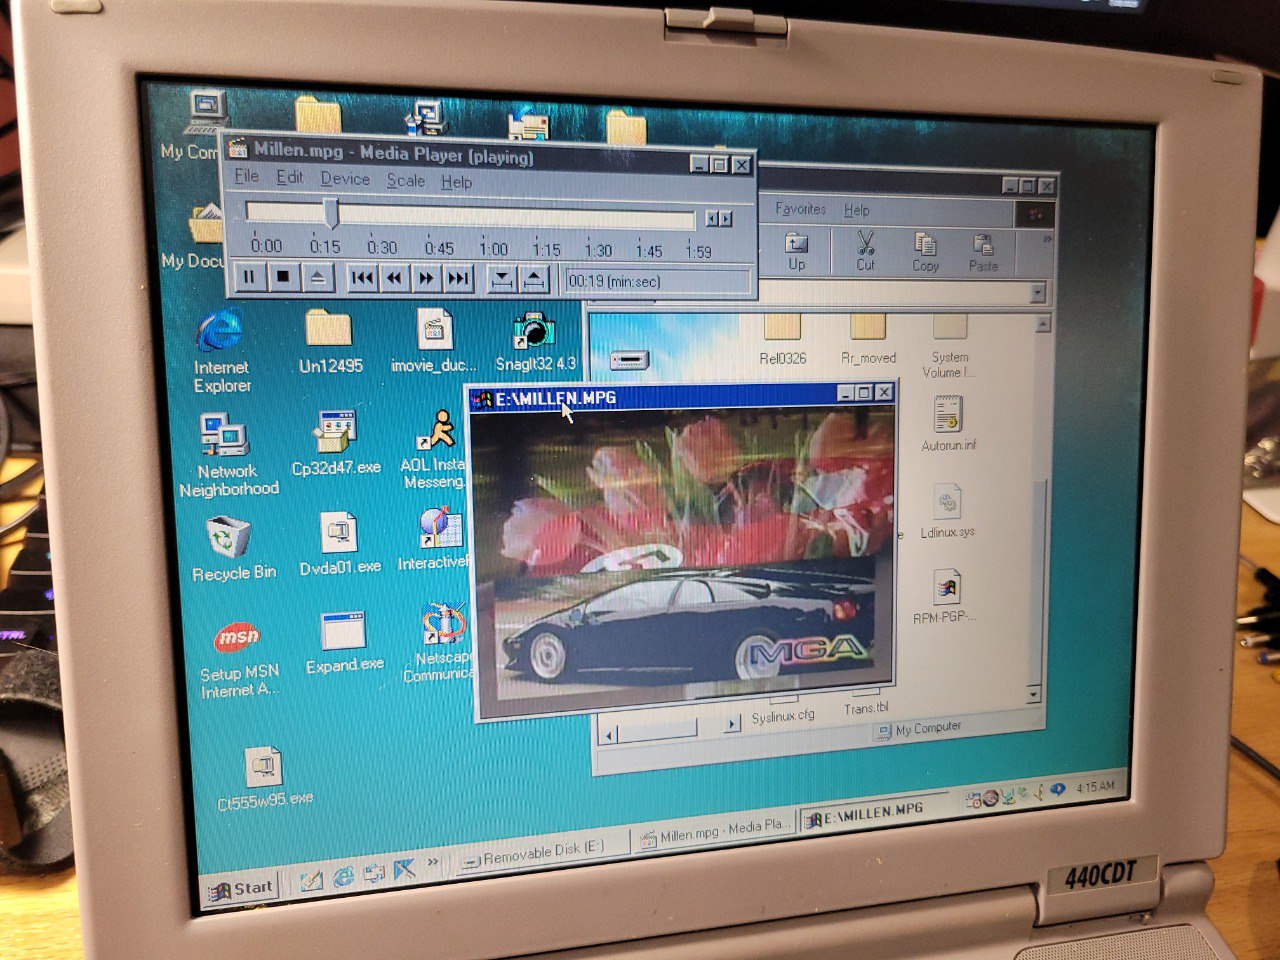The height and width of the screenshot is (960, 1280).
Task: Select the Internet Explorer desktop icon
Action: (x=221, y=350)
